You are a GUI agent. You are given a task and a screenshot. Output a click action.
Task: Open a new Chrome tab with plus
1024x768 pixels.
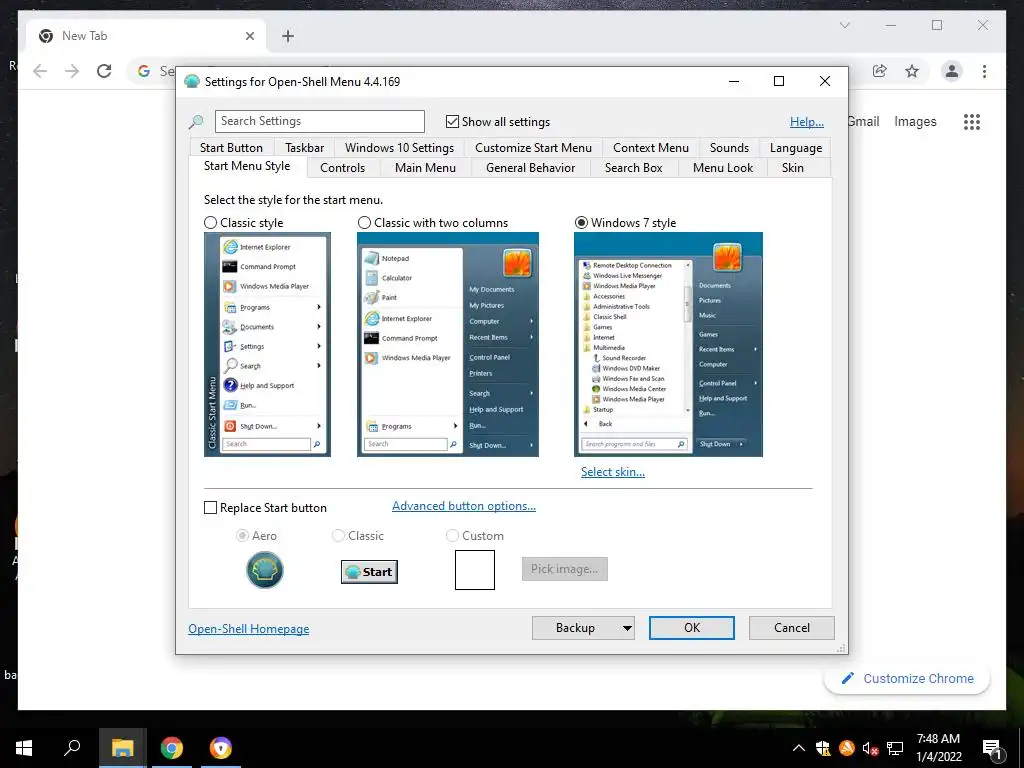tap(288, 36)
